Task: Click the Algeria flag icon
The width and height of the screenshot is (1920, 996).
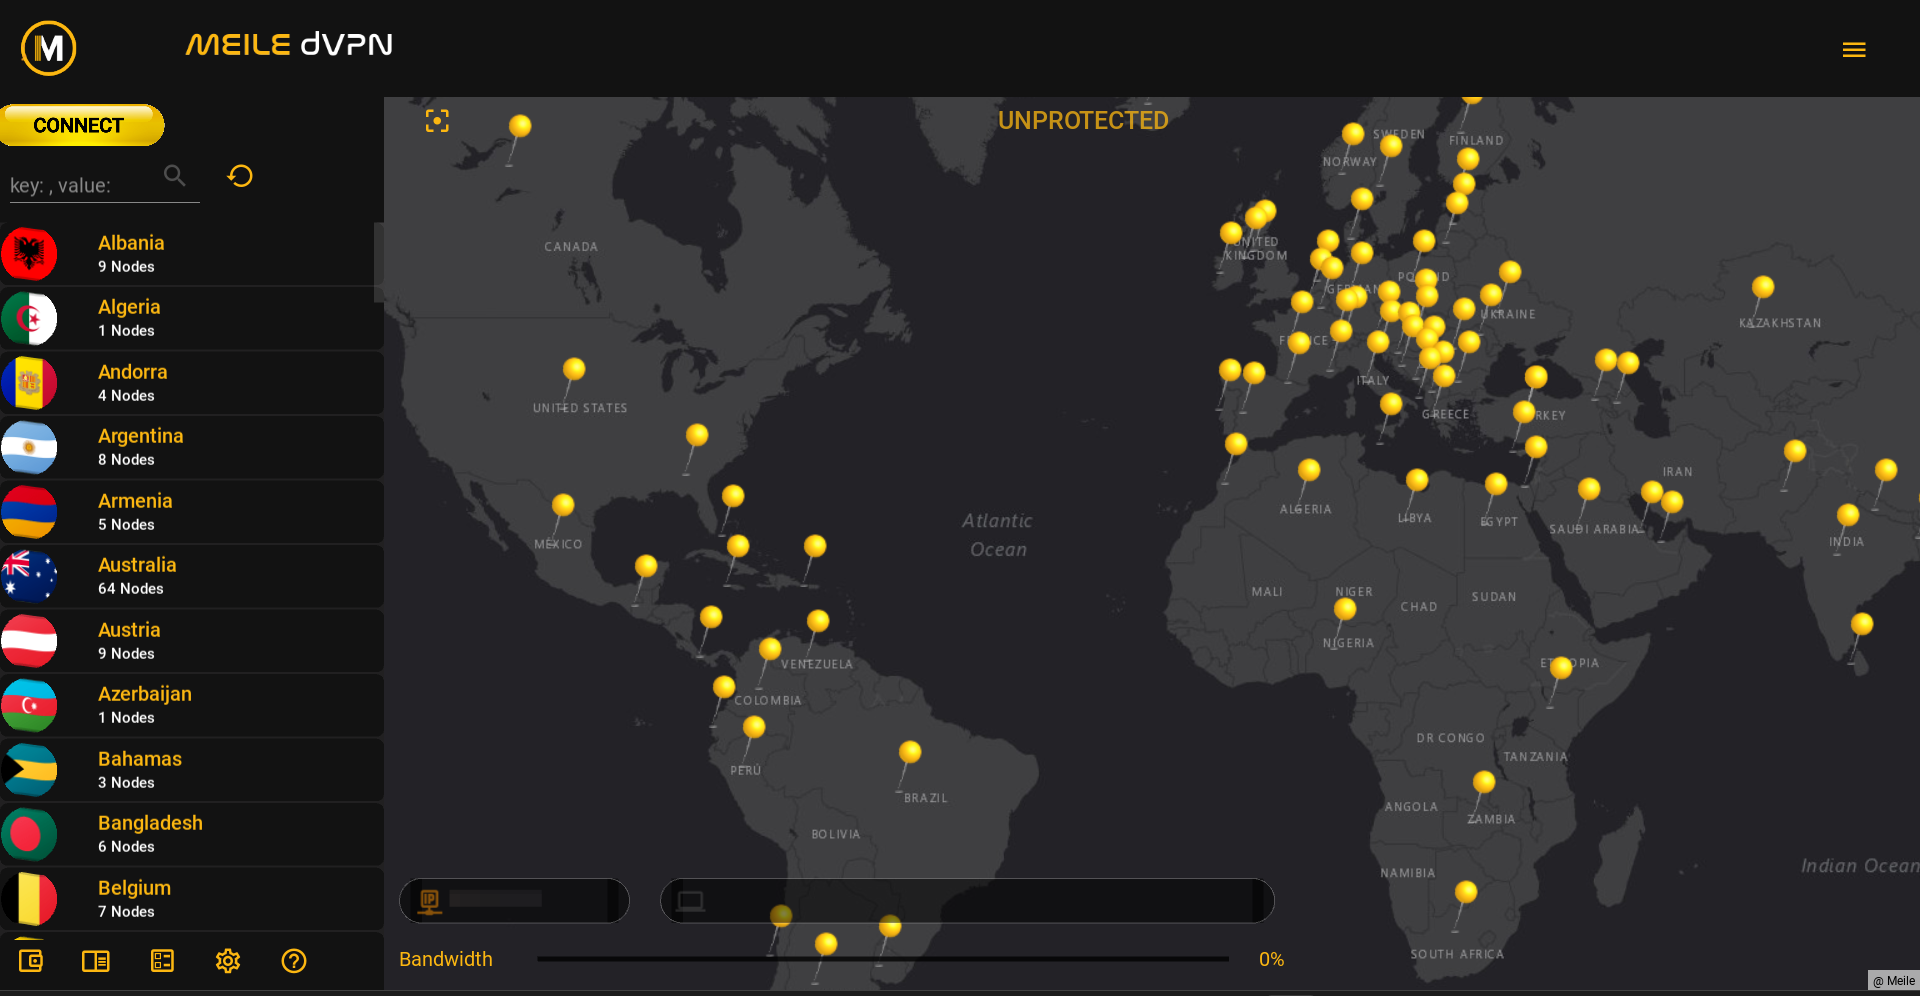Action: [x=29, y=318]
